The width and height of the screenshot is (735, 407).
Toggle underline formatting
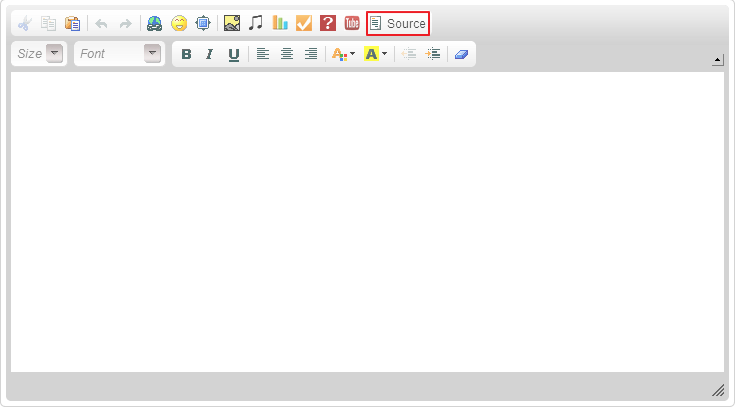(233, 54)
